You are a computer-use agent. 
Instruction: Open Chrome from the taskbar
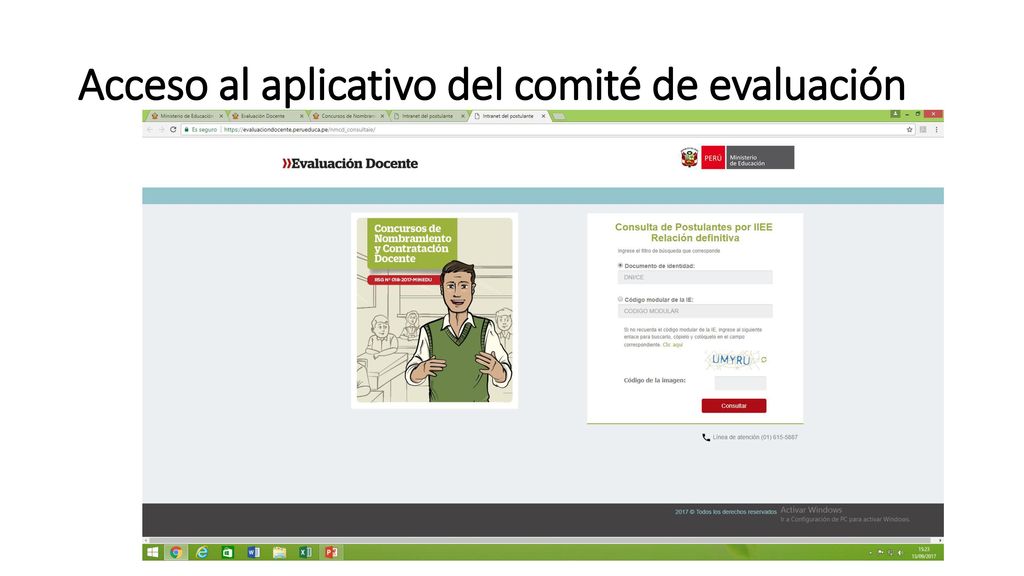pyautogui.click(x=176, y=552)
